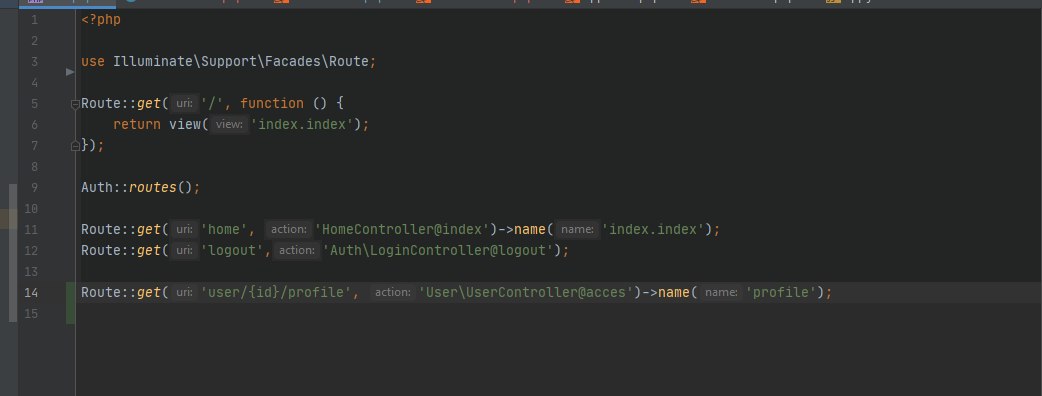Click line number 14 in the gutter
The image size is (1042, 396).
coord(31,292)
